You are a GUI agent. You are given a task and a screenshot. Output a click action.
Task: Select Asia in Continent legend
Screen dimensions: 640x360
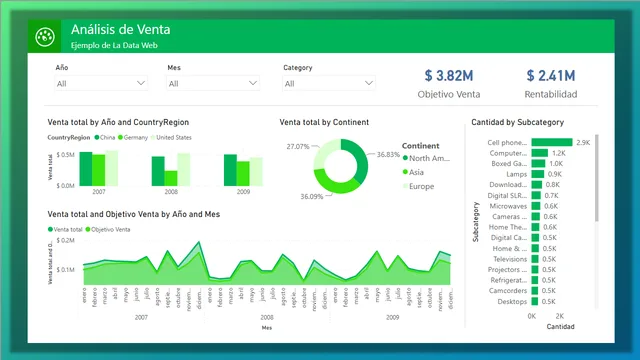413,172
